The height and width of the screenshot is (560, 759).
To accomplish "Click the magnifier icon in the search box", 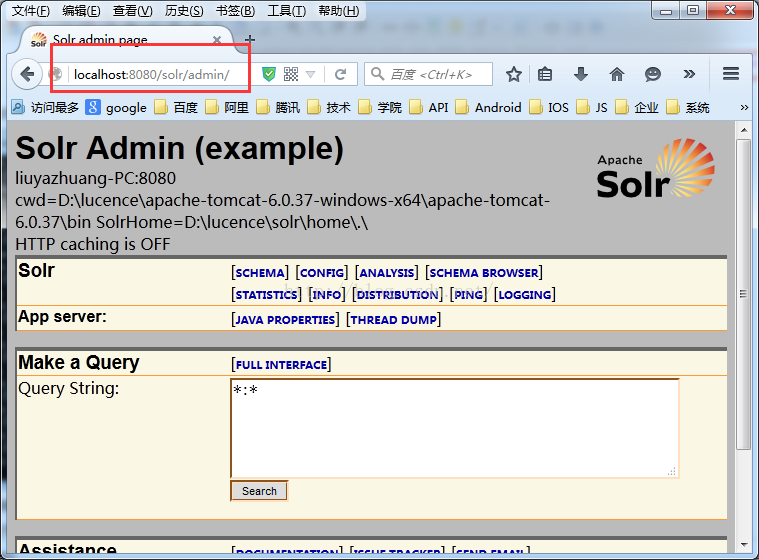I will (x=377, y=74).
